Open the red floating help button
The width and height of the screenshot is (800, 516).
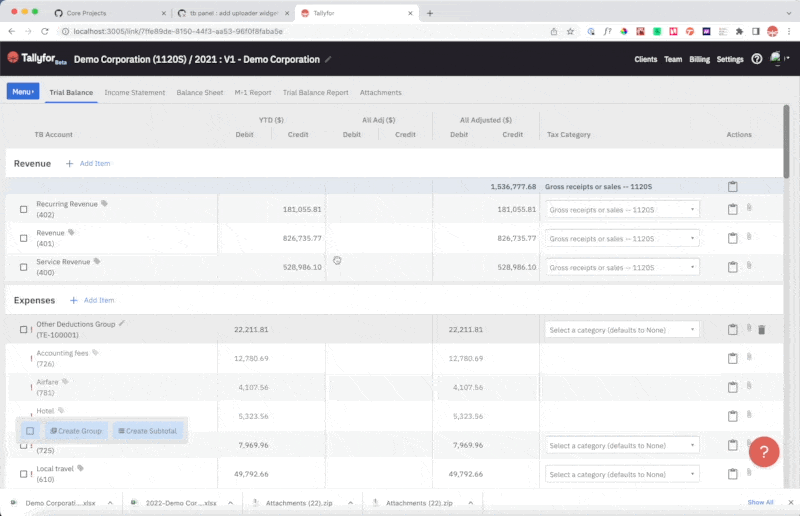764,452
